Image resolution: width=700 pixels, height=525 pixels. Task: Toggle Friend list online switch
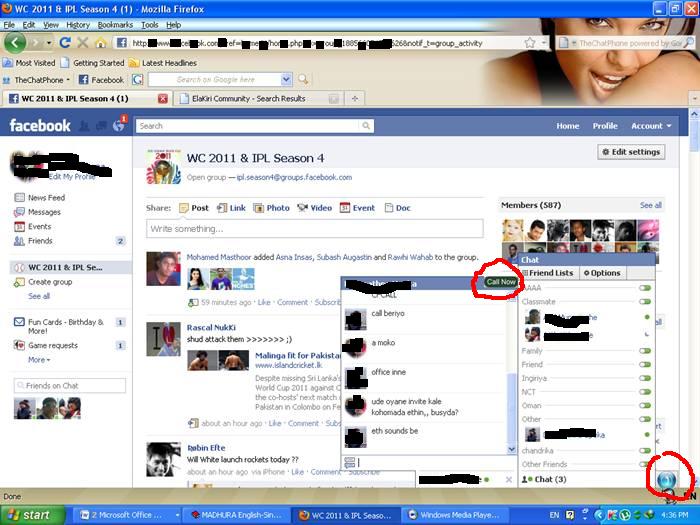click(x=645, y=365)
